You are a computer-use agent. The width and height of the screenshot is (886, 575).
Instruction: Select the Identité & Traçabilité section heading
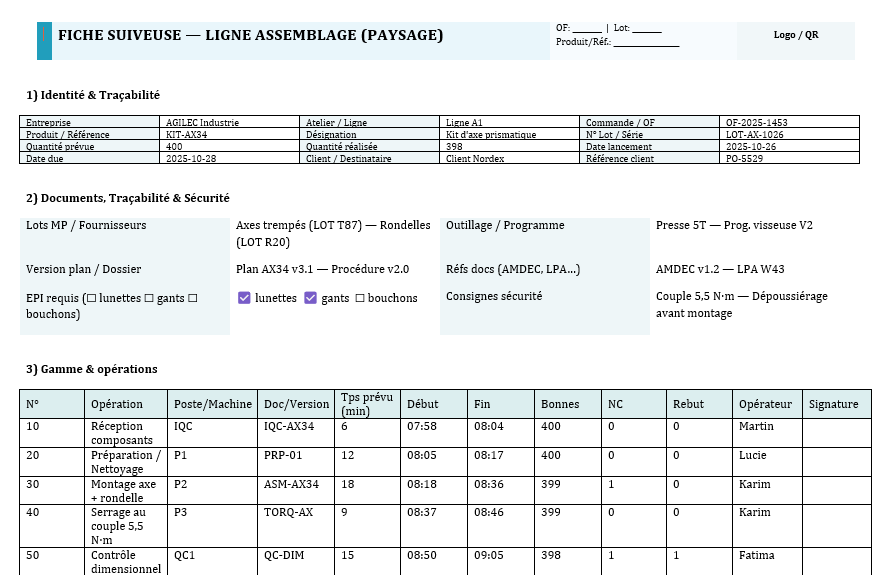[93, 95]
